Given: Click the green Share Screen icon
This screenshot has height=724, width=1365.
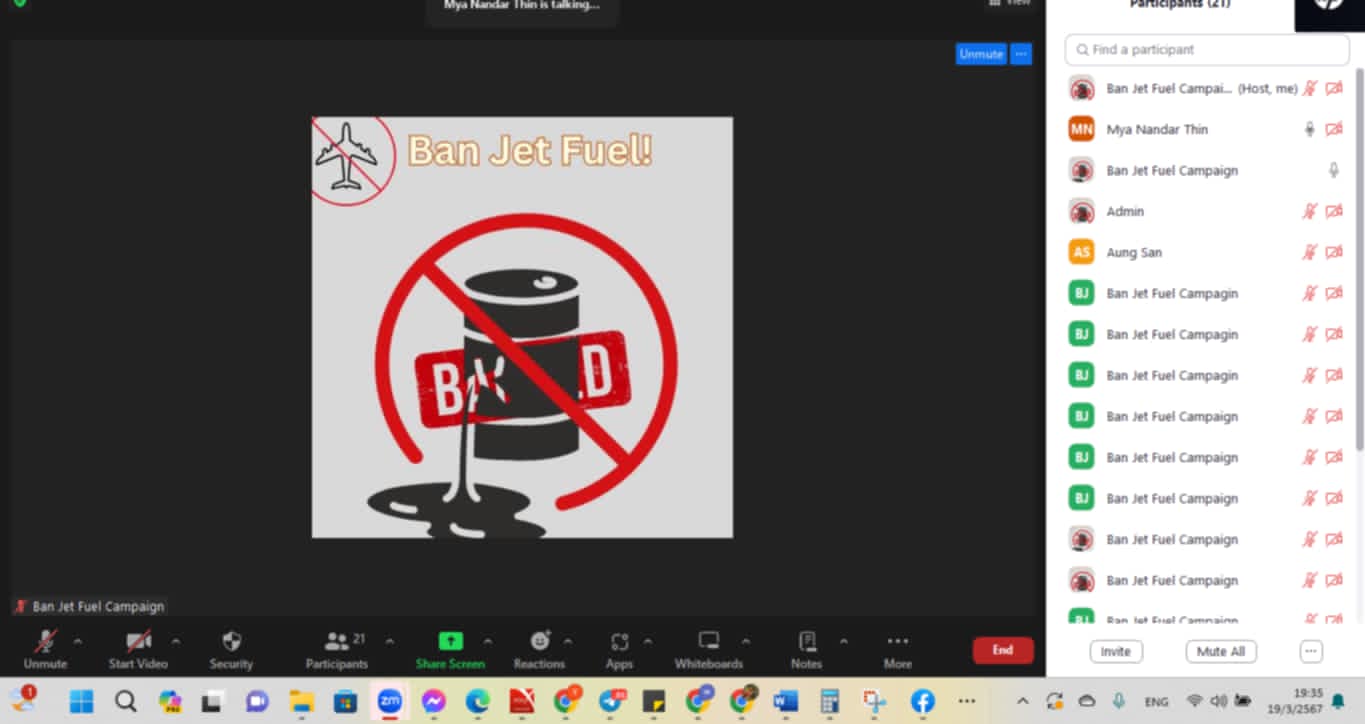Looking at the screenshot, I should tap(451, 641).
